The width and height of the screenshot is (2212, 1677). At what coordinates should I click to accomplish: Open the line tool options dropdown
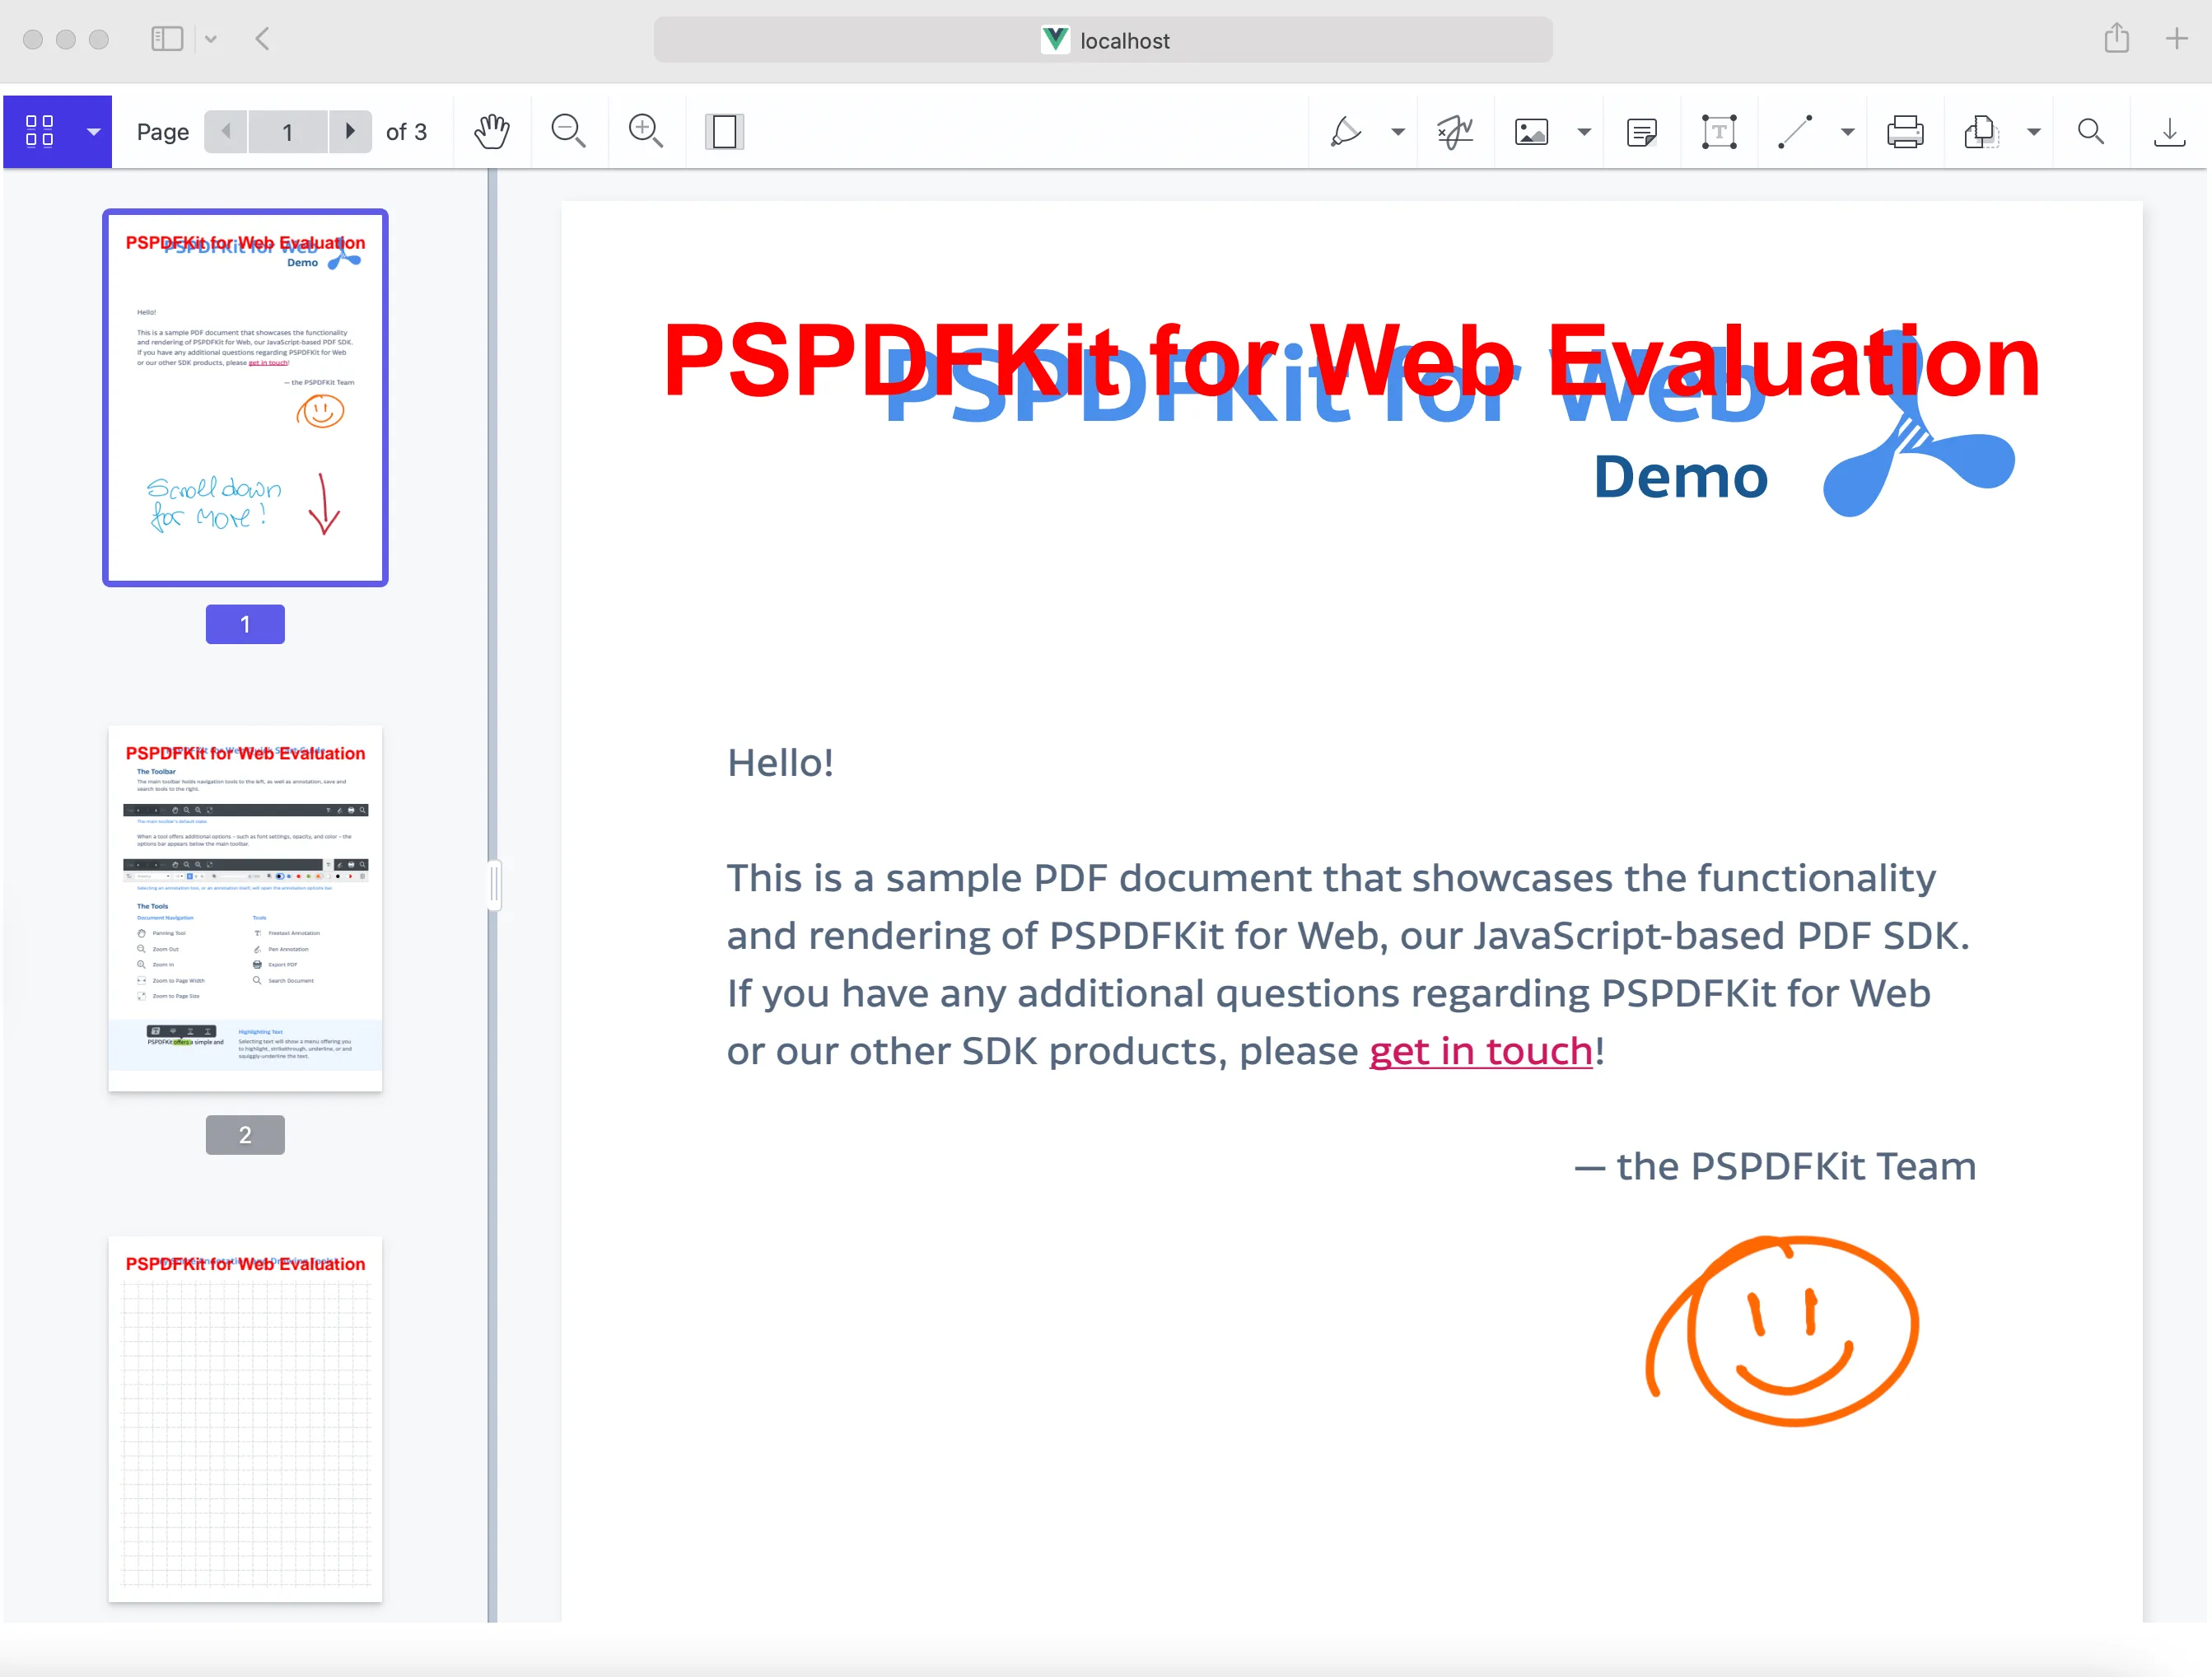pos(1847,131)
